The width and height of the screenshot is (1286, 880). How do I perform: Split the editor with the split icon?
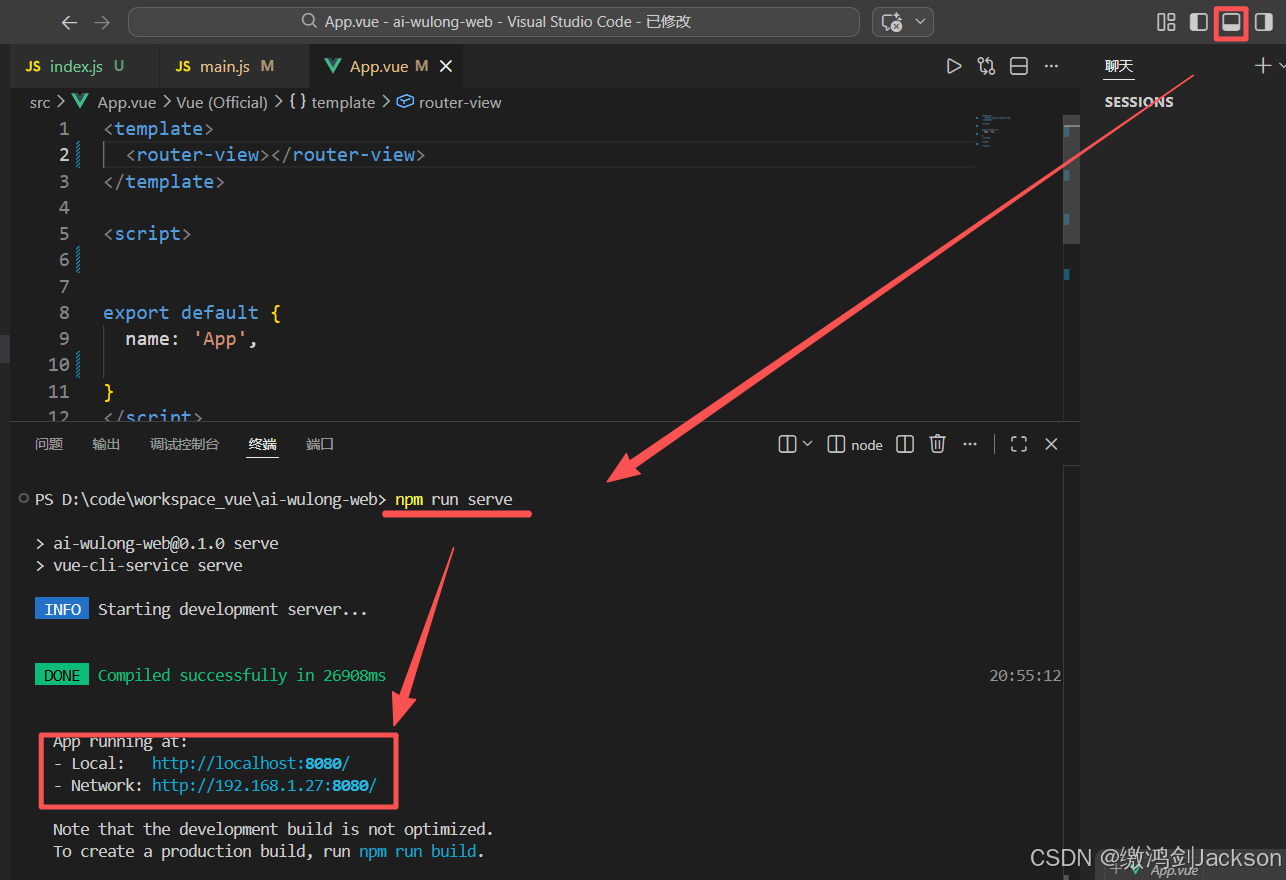[1019, 66]
